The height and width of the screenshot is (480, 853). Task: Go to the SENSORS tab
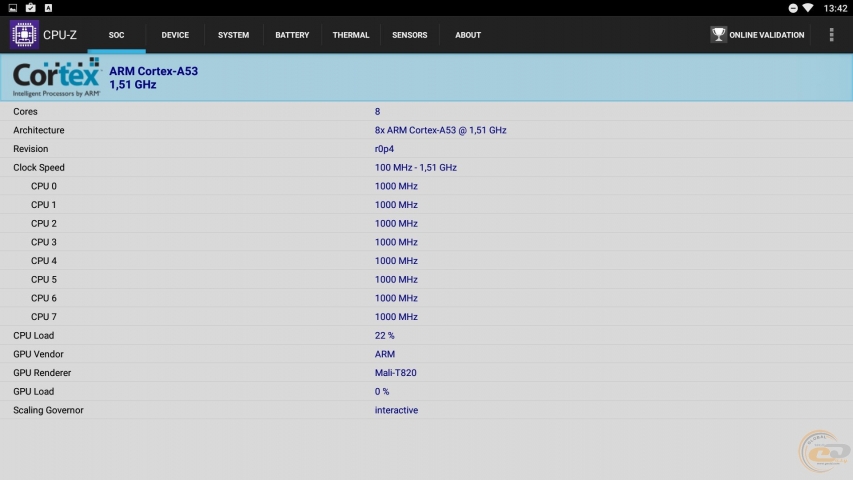[x=410, y=35]
